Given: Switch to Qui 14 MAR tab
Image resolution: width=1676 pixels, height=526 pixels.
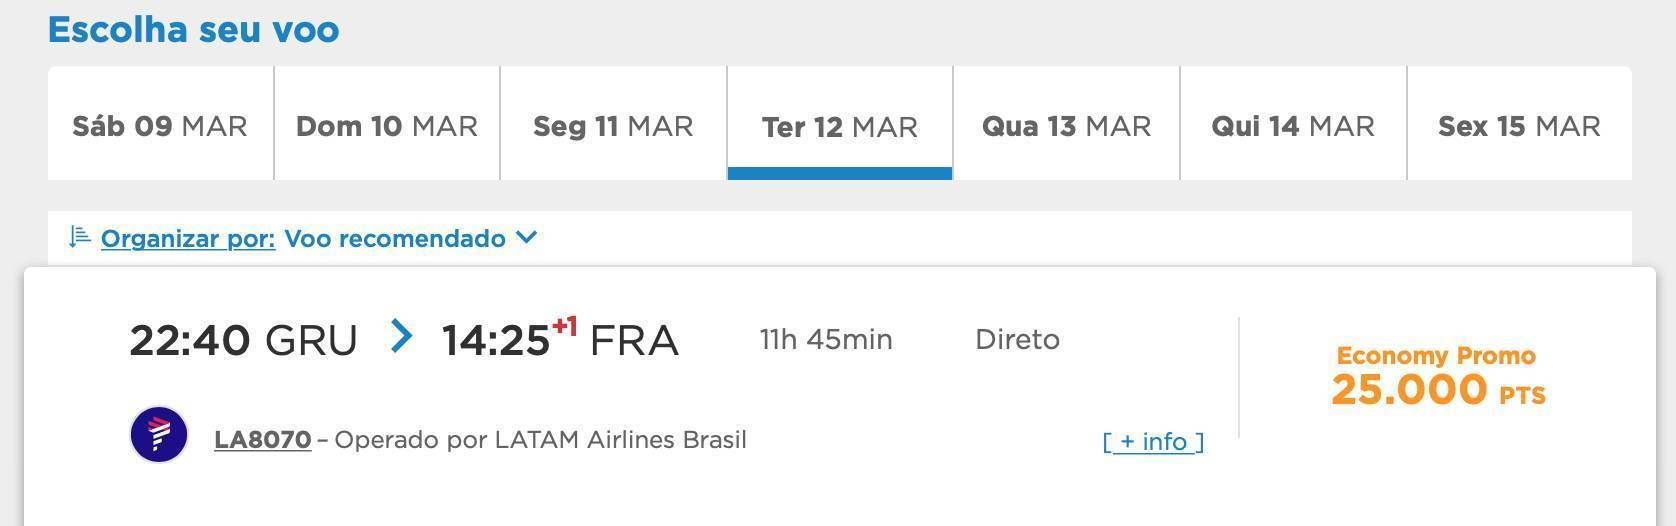Looking at the screenshot, I should click(x=1293, y=124).
